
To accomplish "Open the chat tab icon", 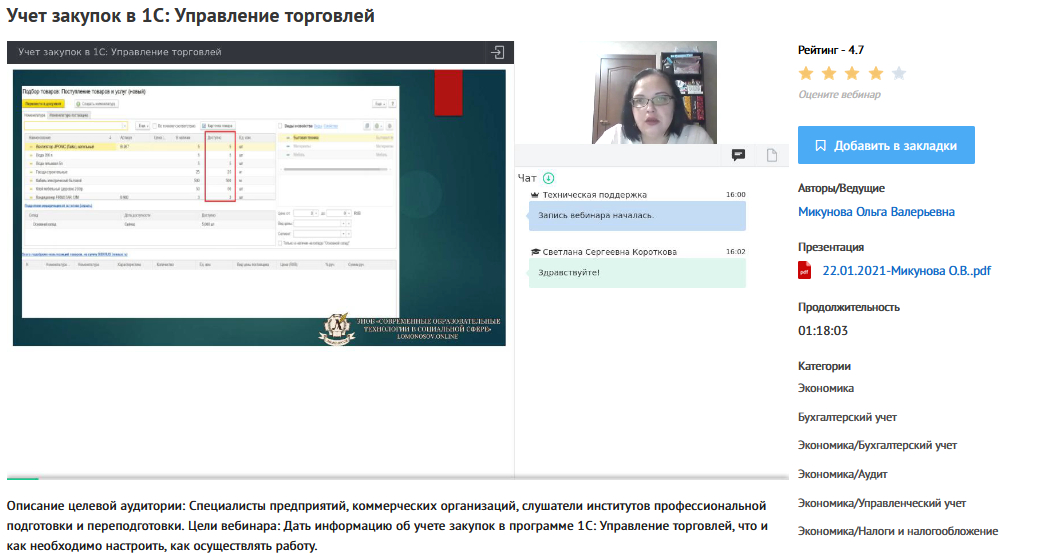I will (x=738, y=155).
